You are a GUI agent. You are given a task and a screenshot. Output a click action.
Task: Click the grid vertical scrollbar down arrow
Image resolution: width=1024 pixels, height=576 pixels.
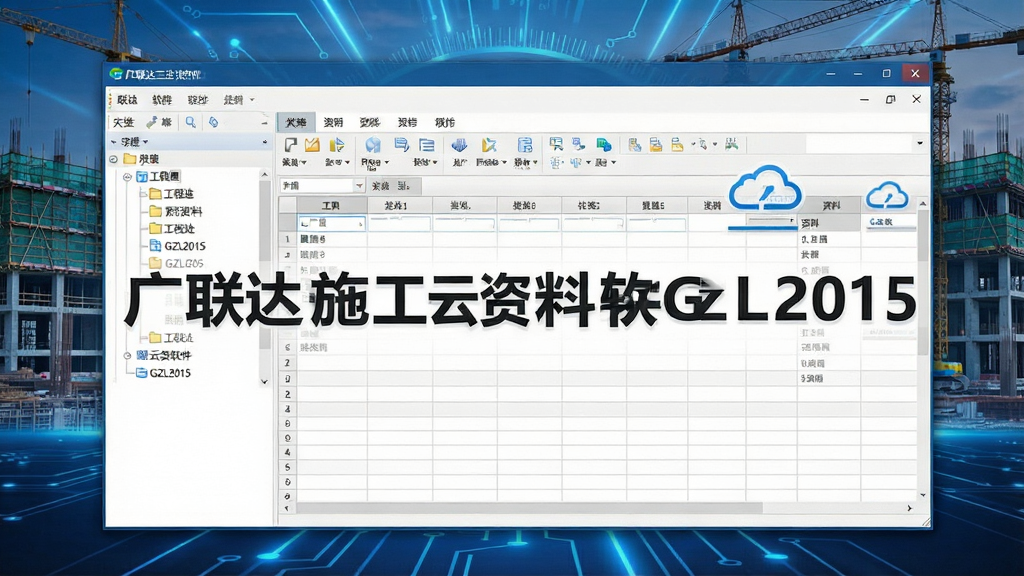[923, 495]
